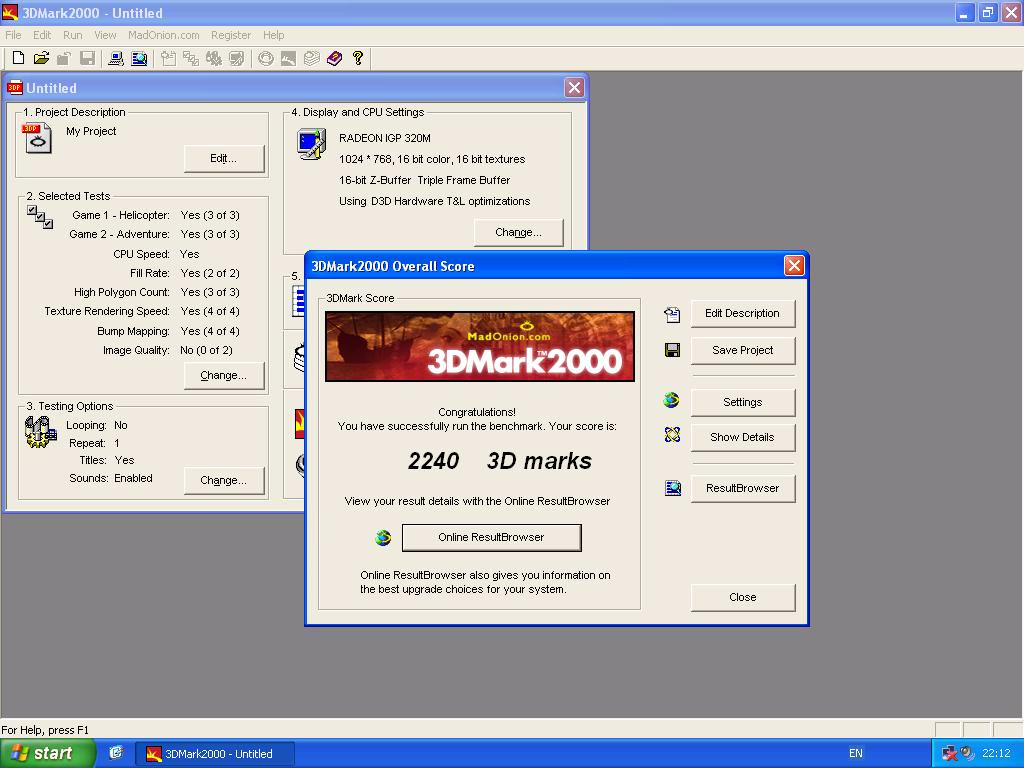The image size is (1024, 768).
Task: Click Change... under Testing Options
Action: point(224,480)
